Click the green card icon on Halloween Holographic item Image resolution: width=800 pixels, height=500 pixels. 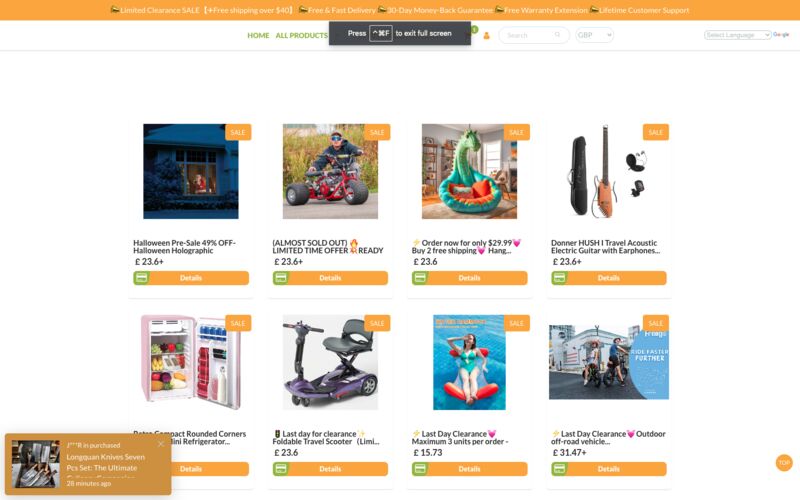click(141, 278)
